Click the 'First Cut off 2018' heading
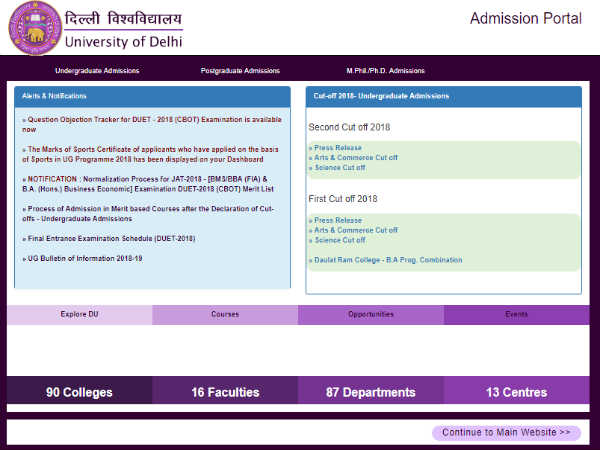The height and width of the screenshot is (450, 600). [x=343, y=199]
